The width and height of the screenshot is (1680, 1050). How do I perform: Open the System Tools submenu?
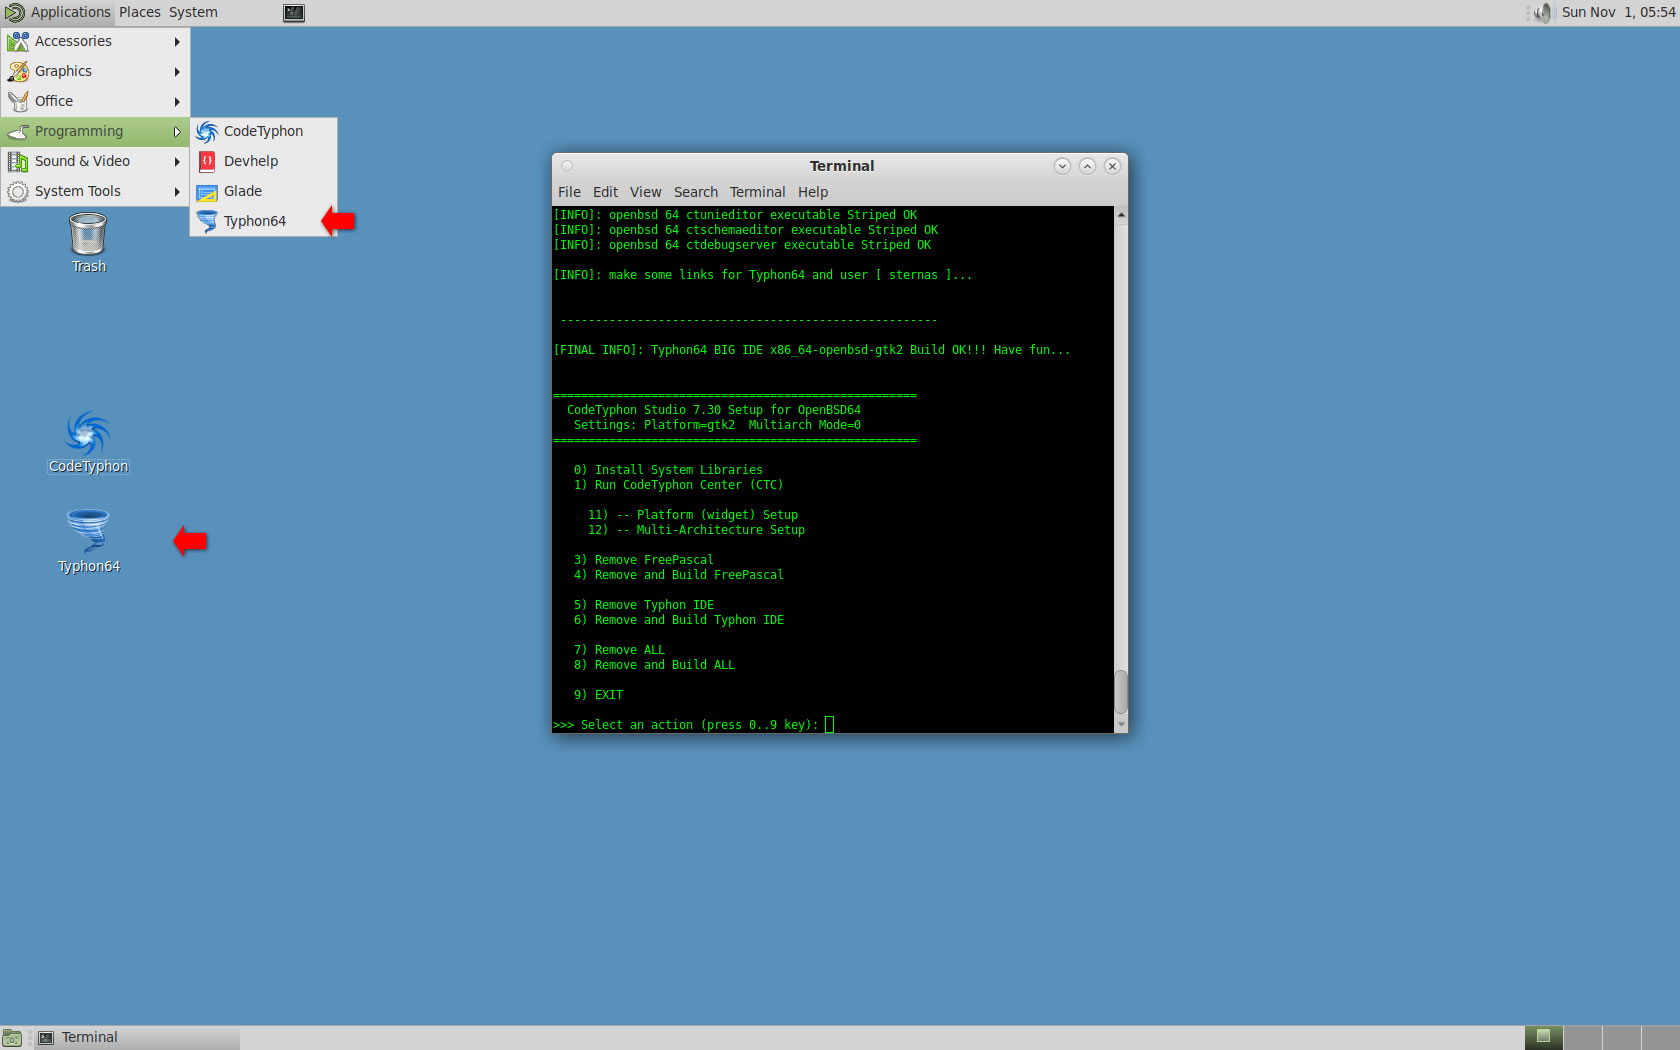tap(95, 191)
